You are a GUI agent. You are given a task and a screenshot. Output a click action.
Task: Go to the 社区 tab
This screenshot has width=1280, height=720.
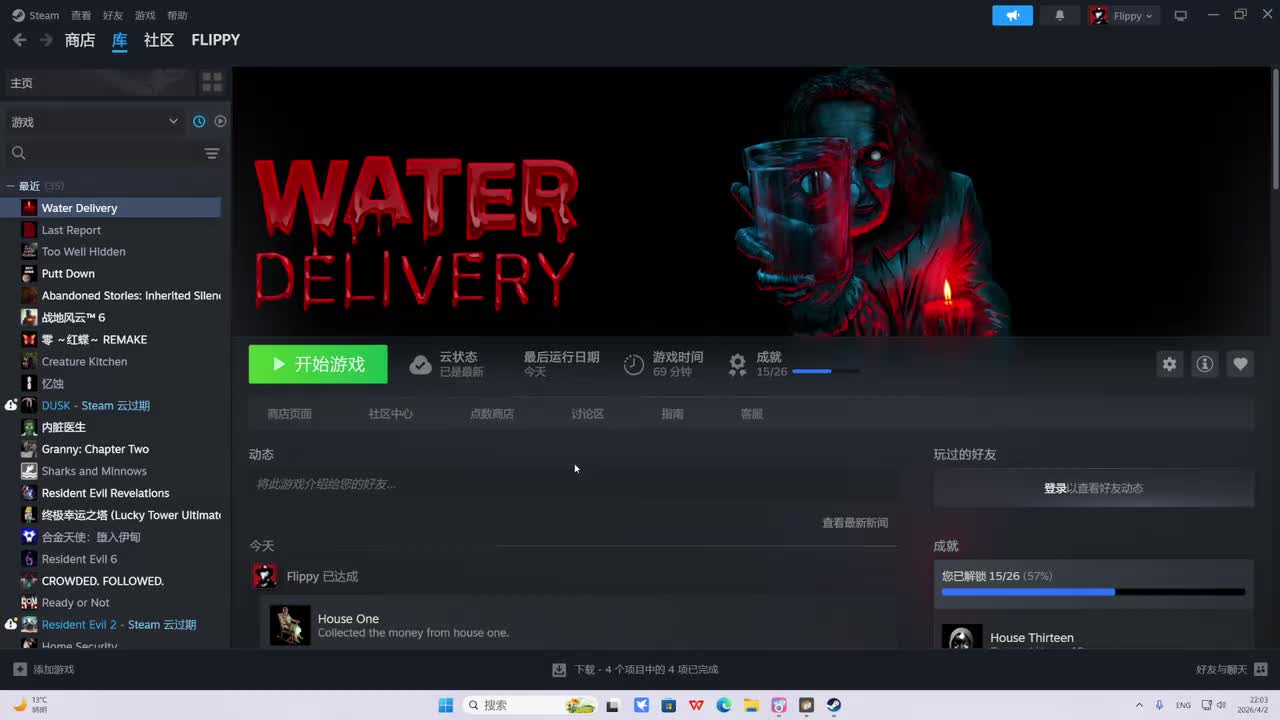(159, 40)
